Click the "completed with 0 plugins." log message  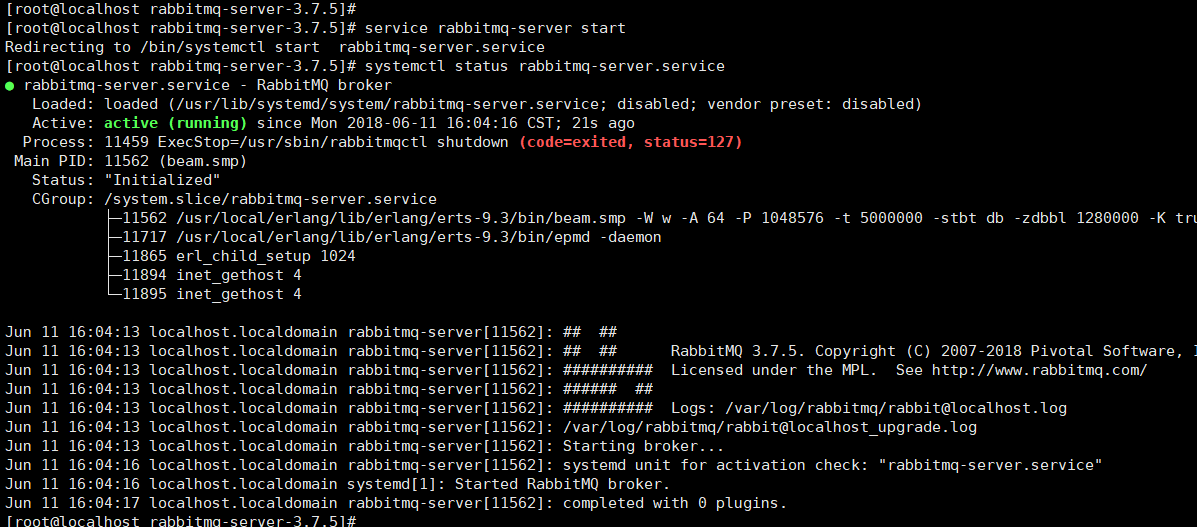pyautogui.click(x=675, y=503)
